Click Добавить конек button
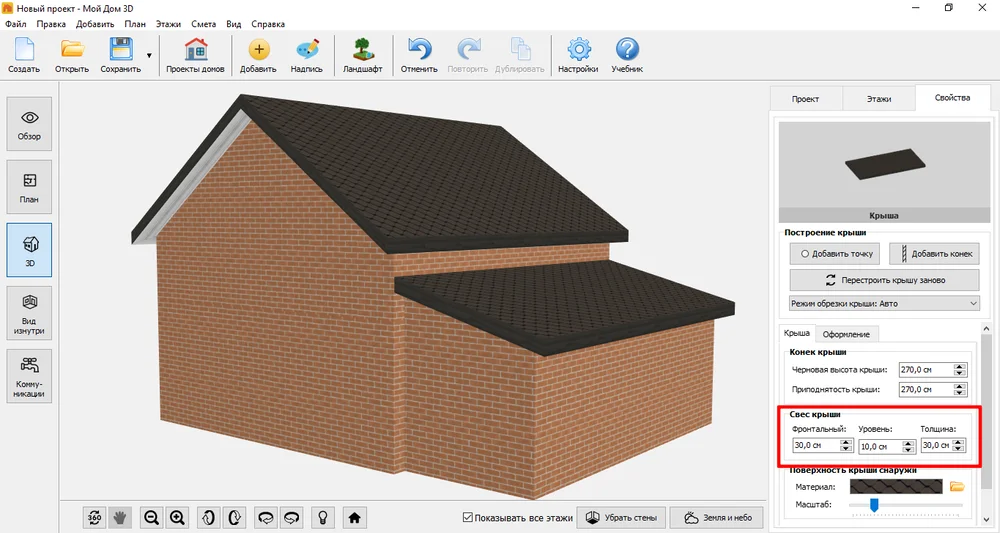The width and height of the screenshot is (1000, 533). pos(934,254)
